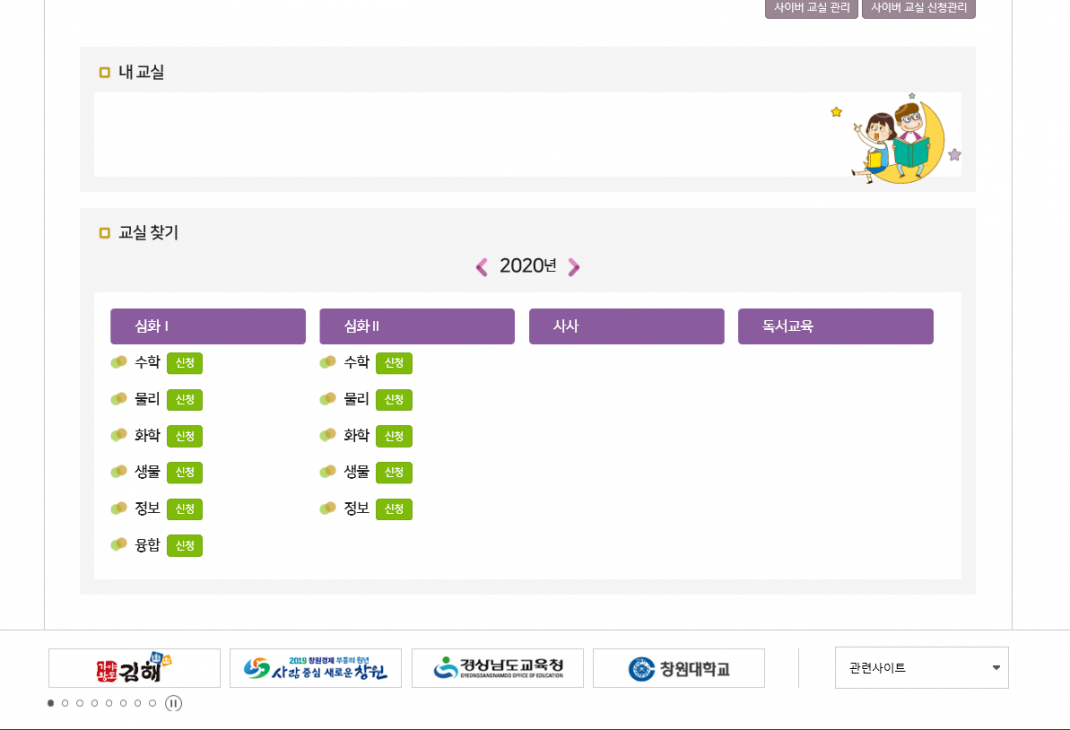The image size is (1070, 730).
Task: Go to previous year with left arrow
Action: click(481, 267)
